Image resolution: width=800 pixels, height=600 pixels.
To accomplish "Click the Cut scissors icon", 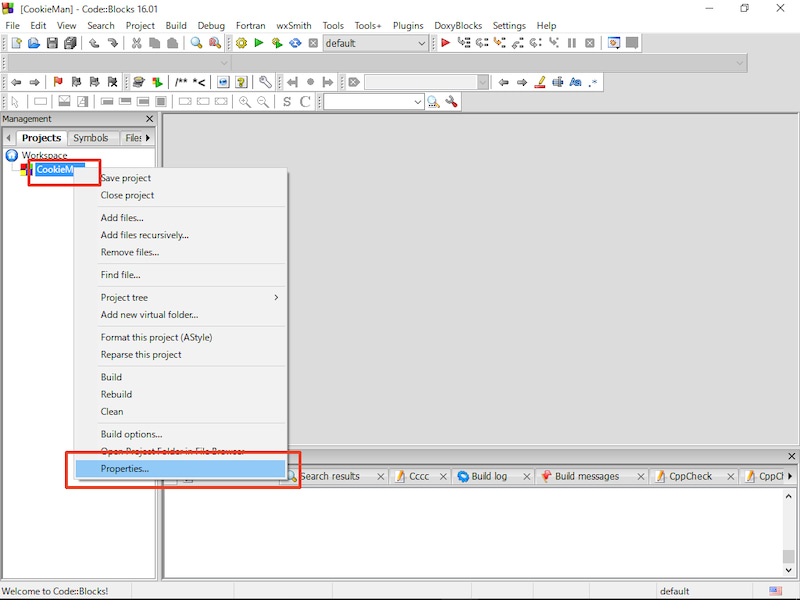I will (136, 43).
